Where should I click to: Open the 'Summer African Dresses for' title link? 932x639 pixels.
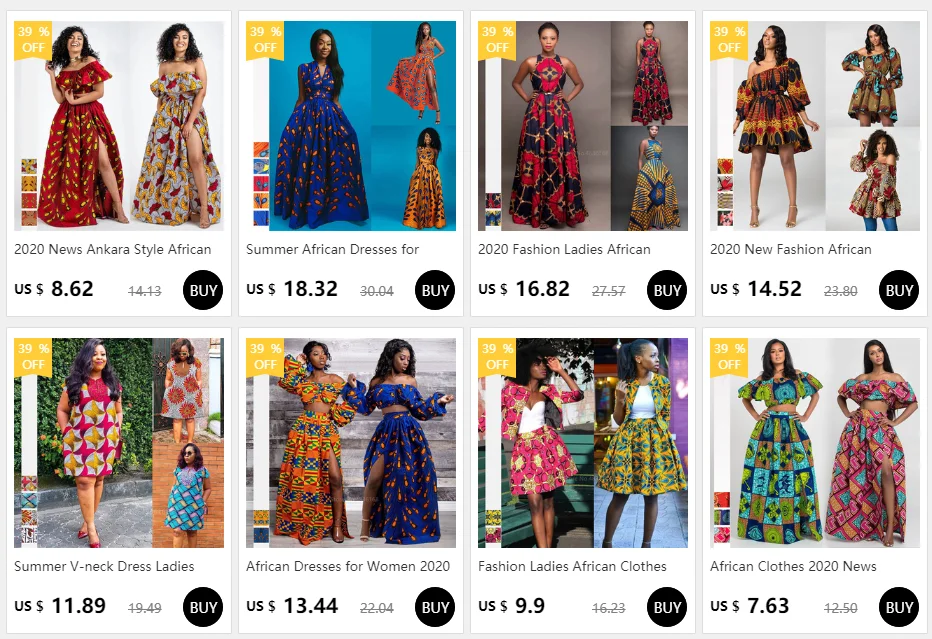[x=332, y=250]
